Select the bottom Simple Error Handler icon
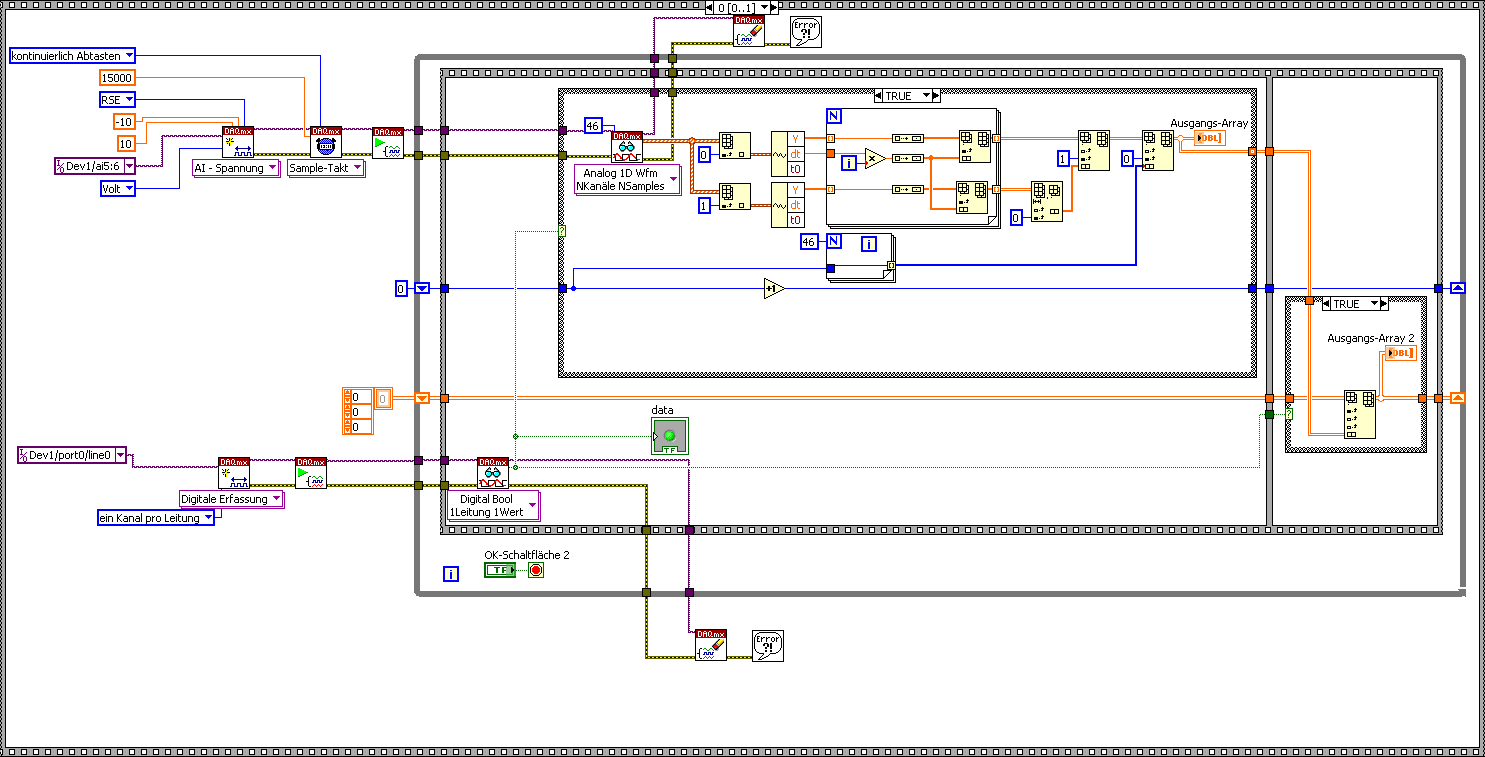 click(768, 646)
